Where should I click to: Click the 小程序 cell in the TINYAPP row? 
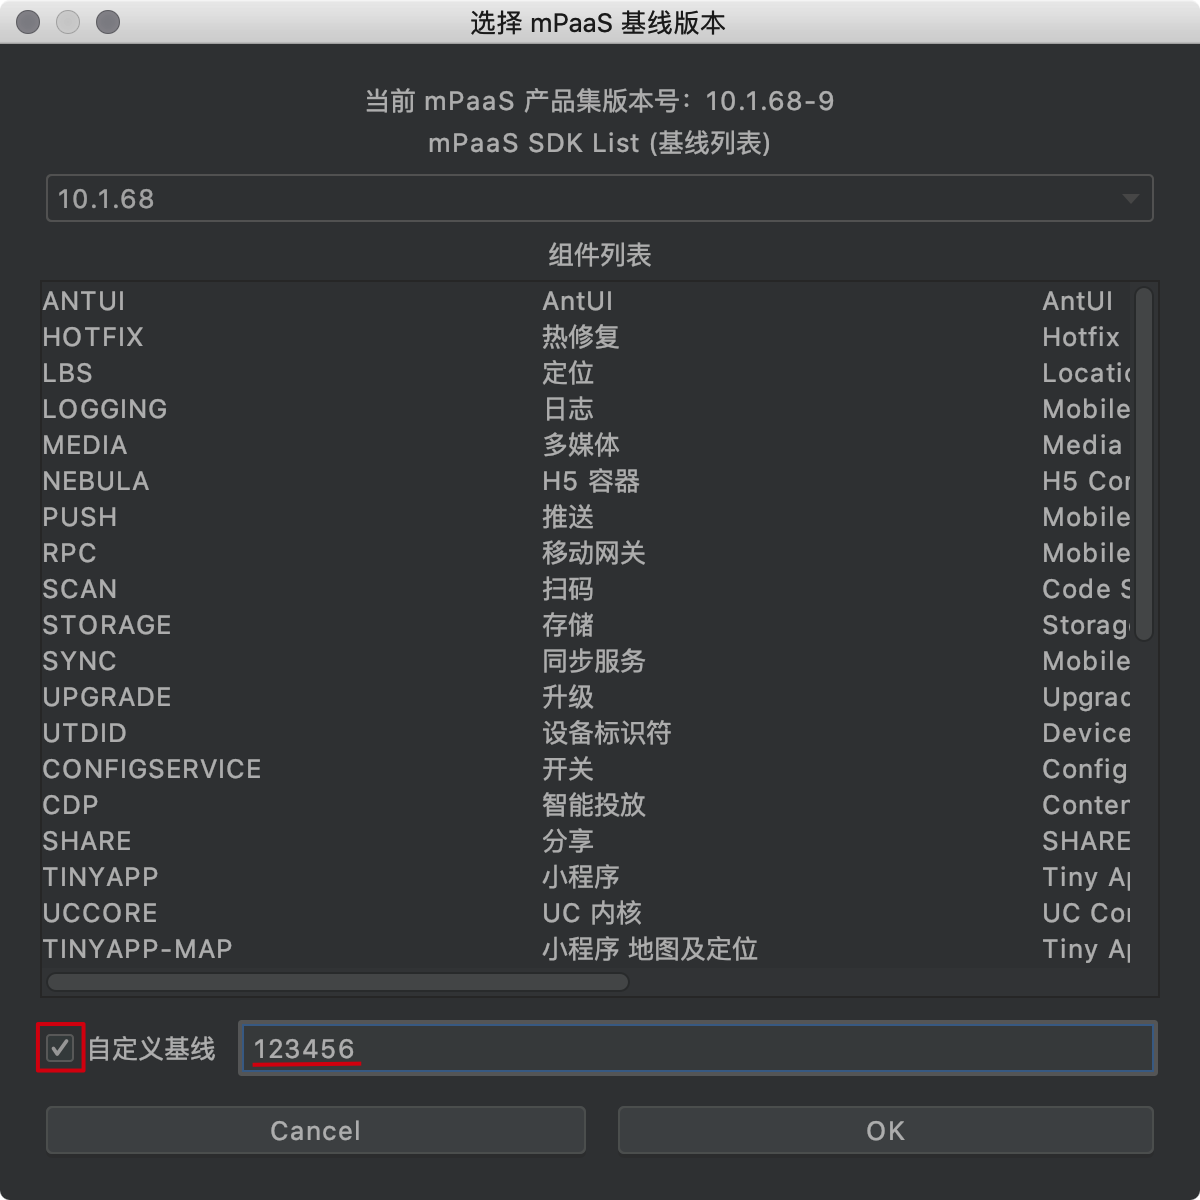click(x=581, y=877)
